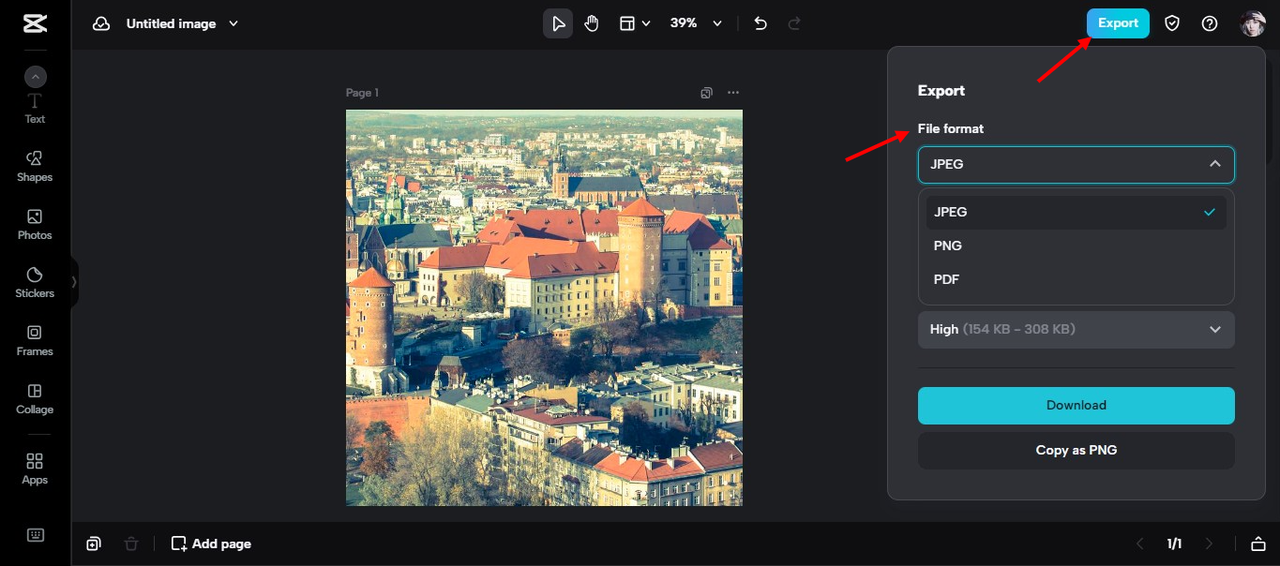The width and height of the screenshot is (1280, 566).
Task: Expand the collapsed left side panel handle
Action: (x=74, y=283)
